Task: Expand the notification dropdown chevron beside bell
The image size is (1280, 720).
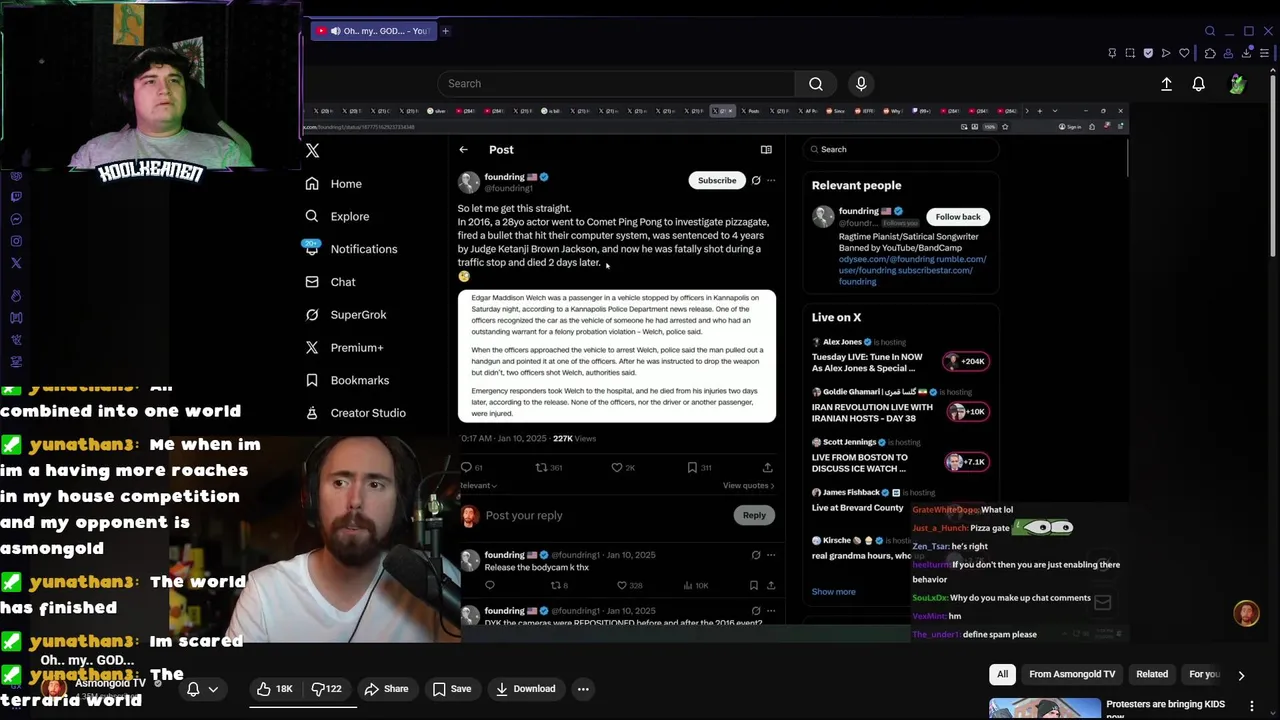Action: (x=213, y=689)
